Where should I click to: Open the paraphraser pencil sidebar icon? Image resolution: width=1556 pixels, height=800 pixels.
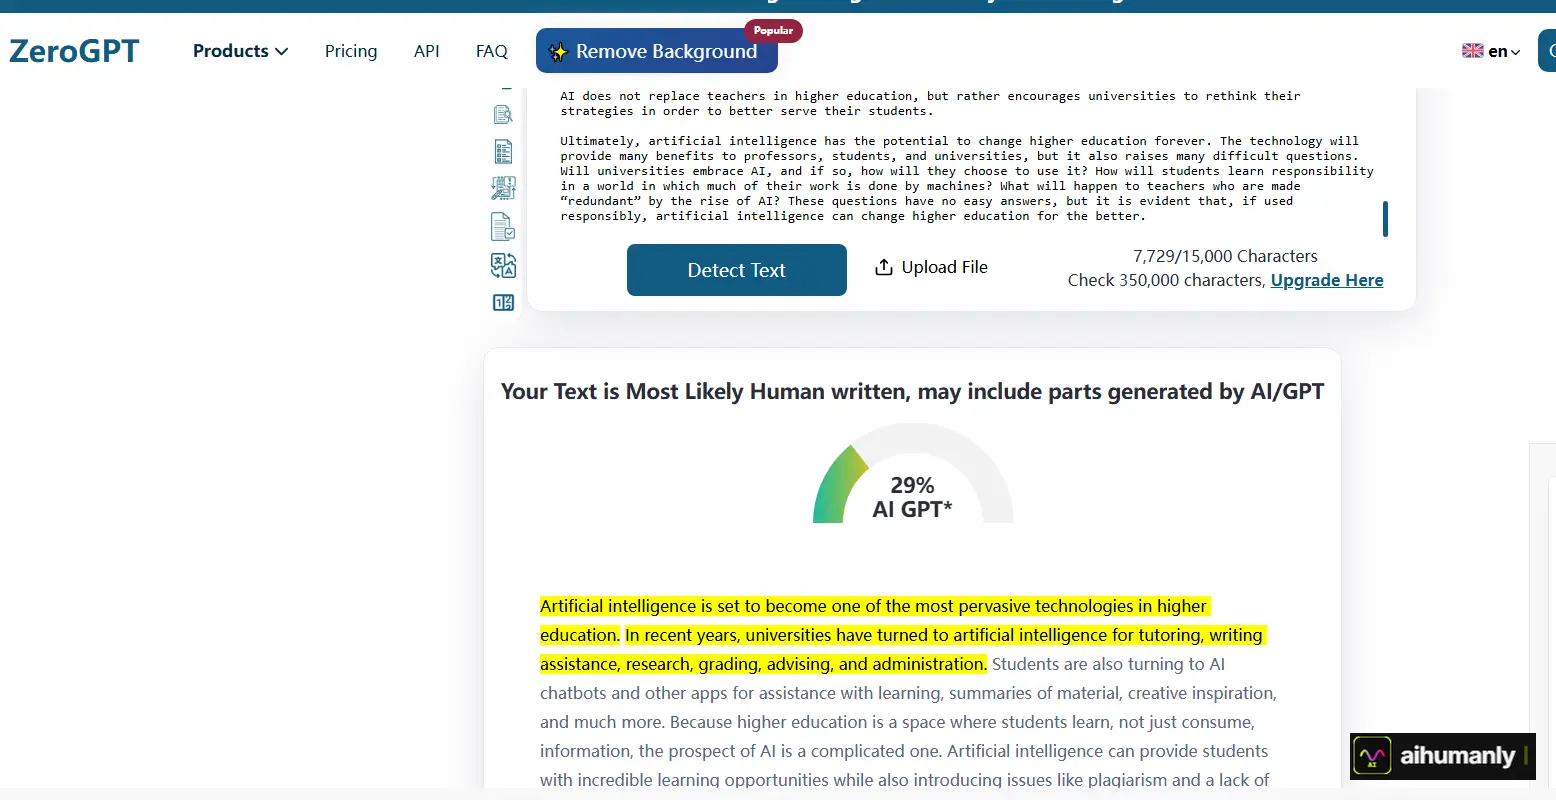(503, 188)
